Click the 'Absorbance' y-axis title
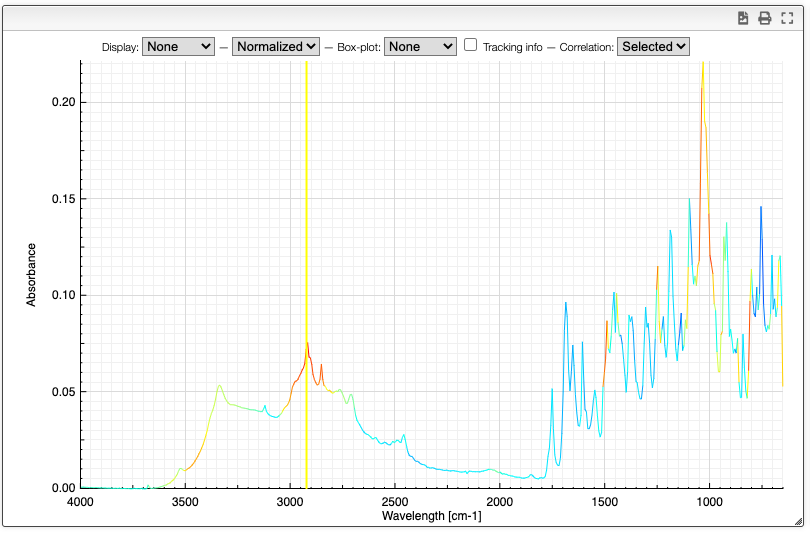Image resolution: width=810 pixels, height=533 pixels. point(31,274)
